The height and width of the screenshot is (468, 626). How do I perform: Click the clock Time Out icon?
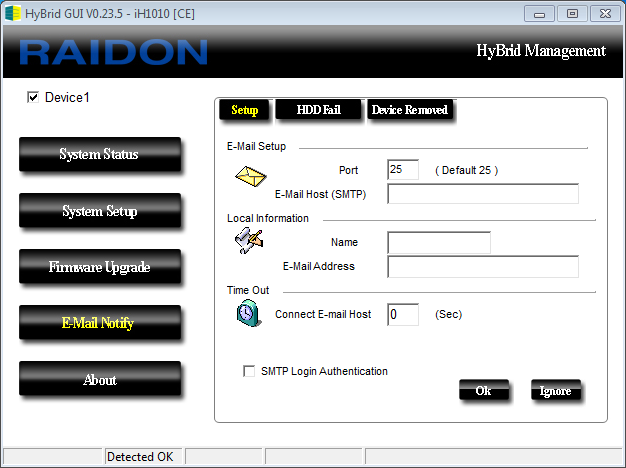[249, 313]
